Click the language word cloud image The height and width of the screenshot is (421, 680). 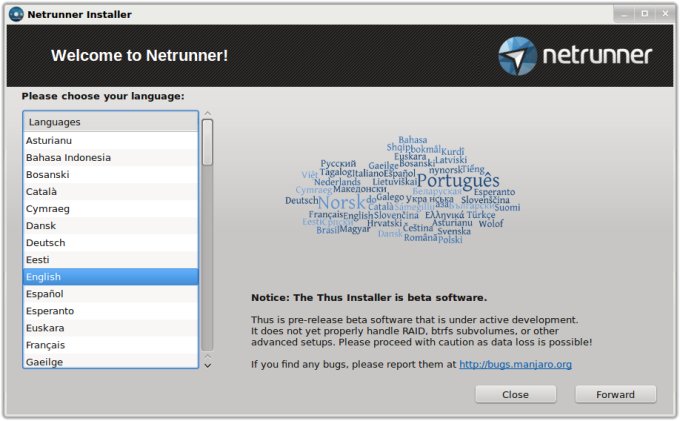(x=402, y=190)
